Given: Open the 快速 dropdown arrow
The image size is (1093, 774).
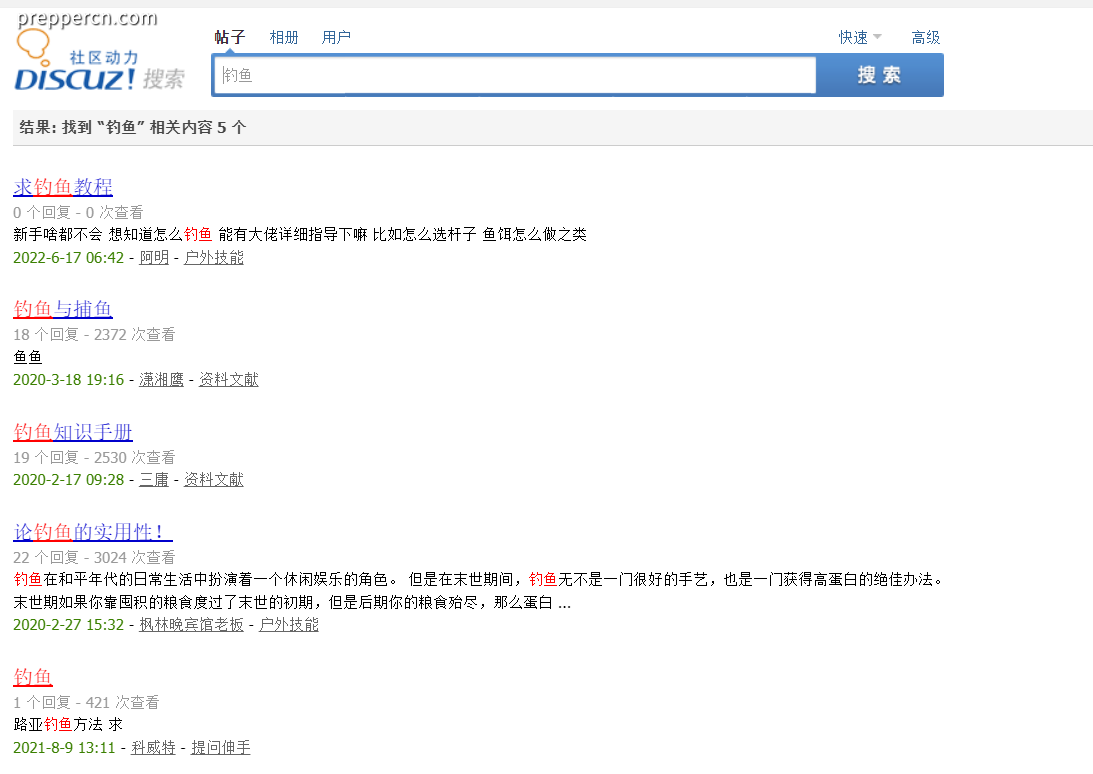Looking at the screenshot, I should pyautogui.click(x=878, y=37).
